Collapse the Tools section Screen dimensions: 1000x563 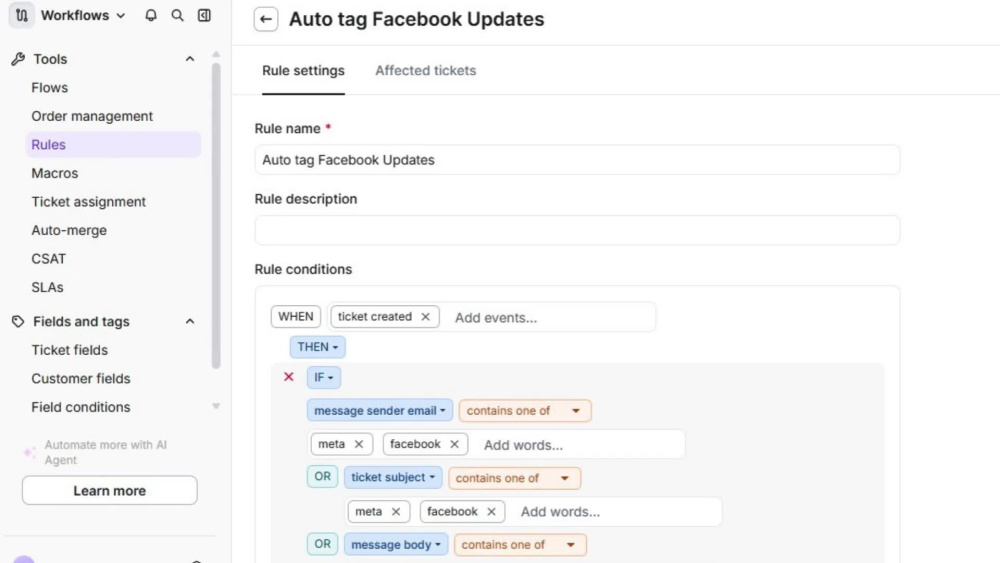pyautogui.click(x=190, y=59)
